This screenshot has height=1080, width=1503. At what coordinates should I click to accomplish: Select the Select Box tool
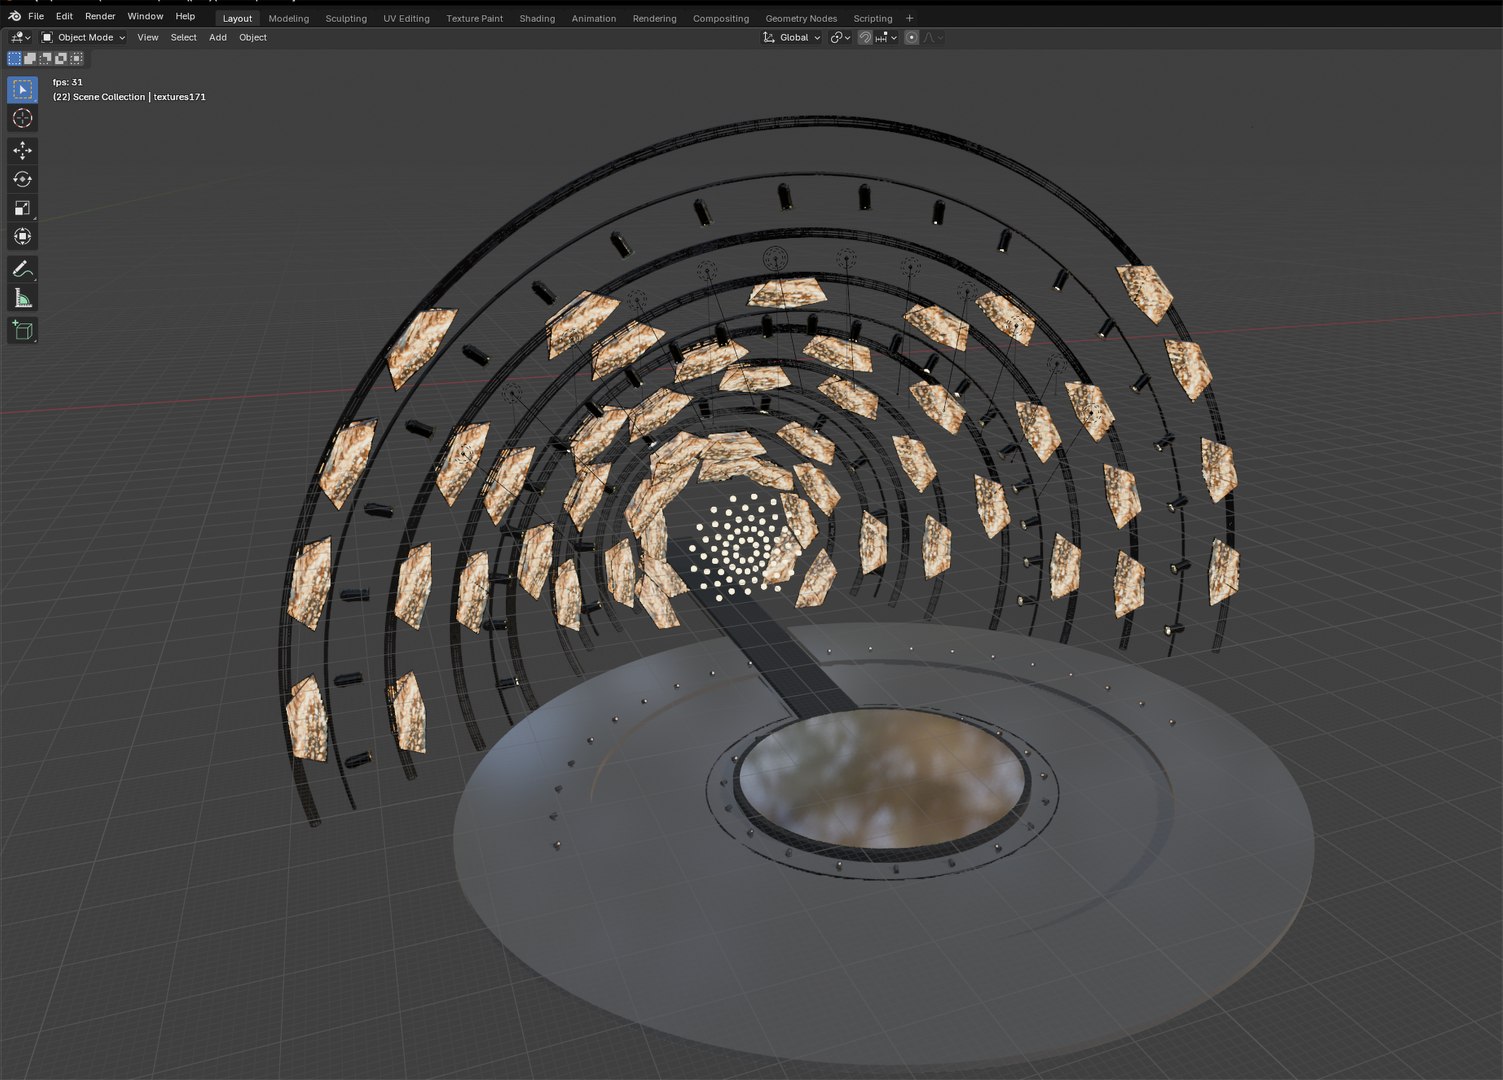(x=22, y=89)
